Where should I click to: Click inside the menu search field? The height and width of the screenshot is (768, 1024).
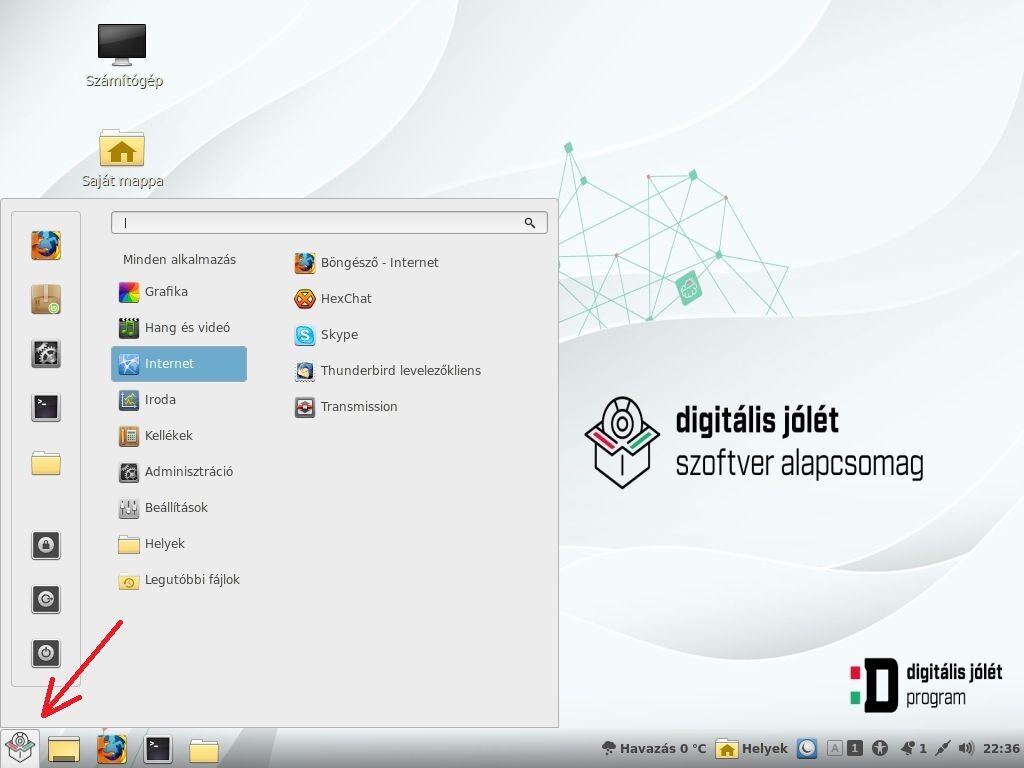tap(329, 223)
